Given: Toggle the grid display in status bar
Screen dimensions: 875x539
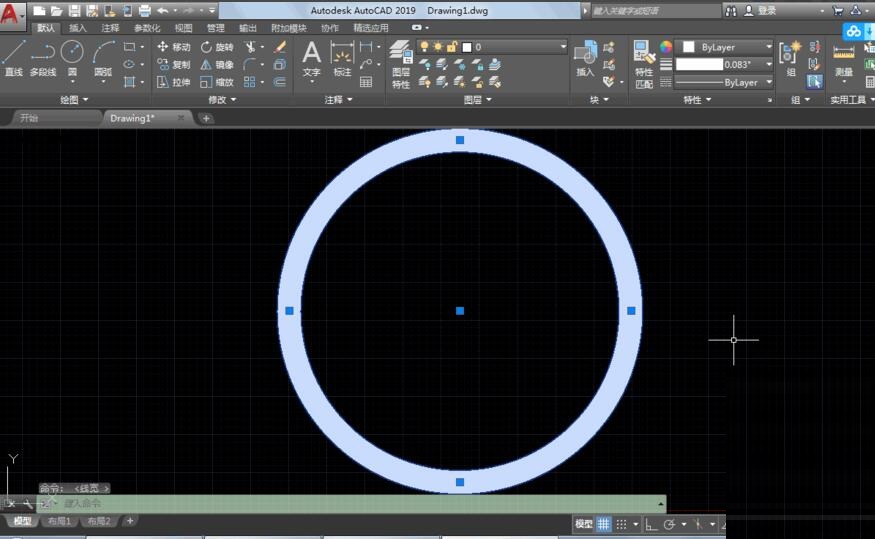Looking at the screenshot, I should click(604, 524).
